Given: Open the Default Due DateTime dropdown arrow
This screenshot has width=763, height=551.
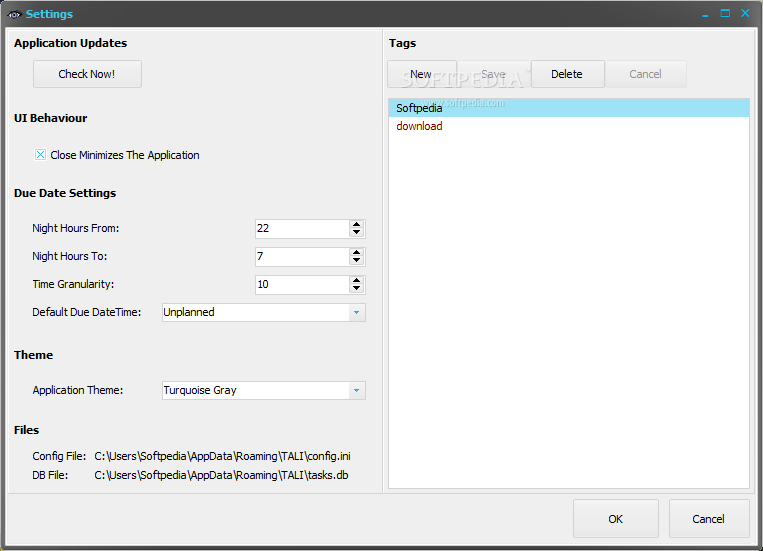Looking at the screenshot, I should point(357,312).
